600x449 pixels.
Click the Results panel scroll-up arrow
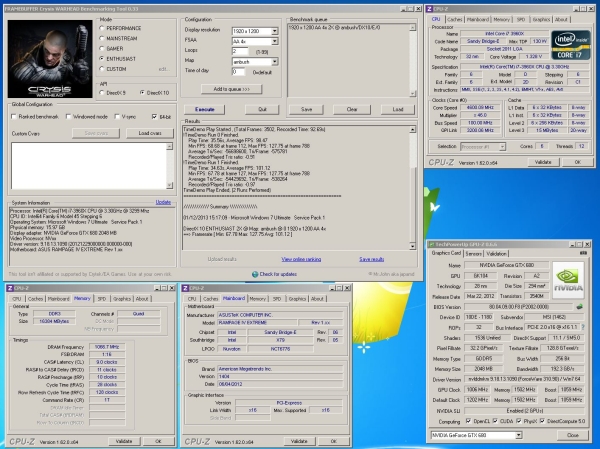(412, 130)
